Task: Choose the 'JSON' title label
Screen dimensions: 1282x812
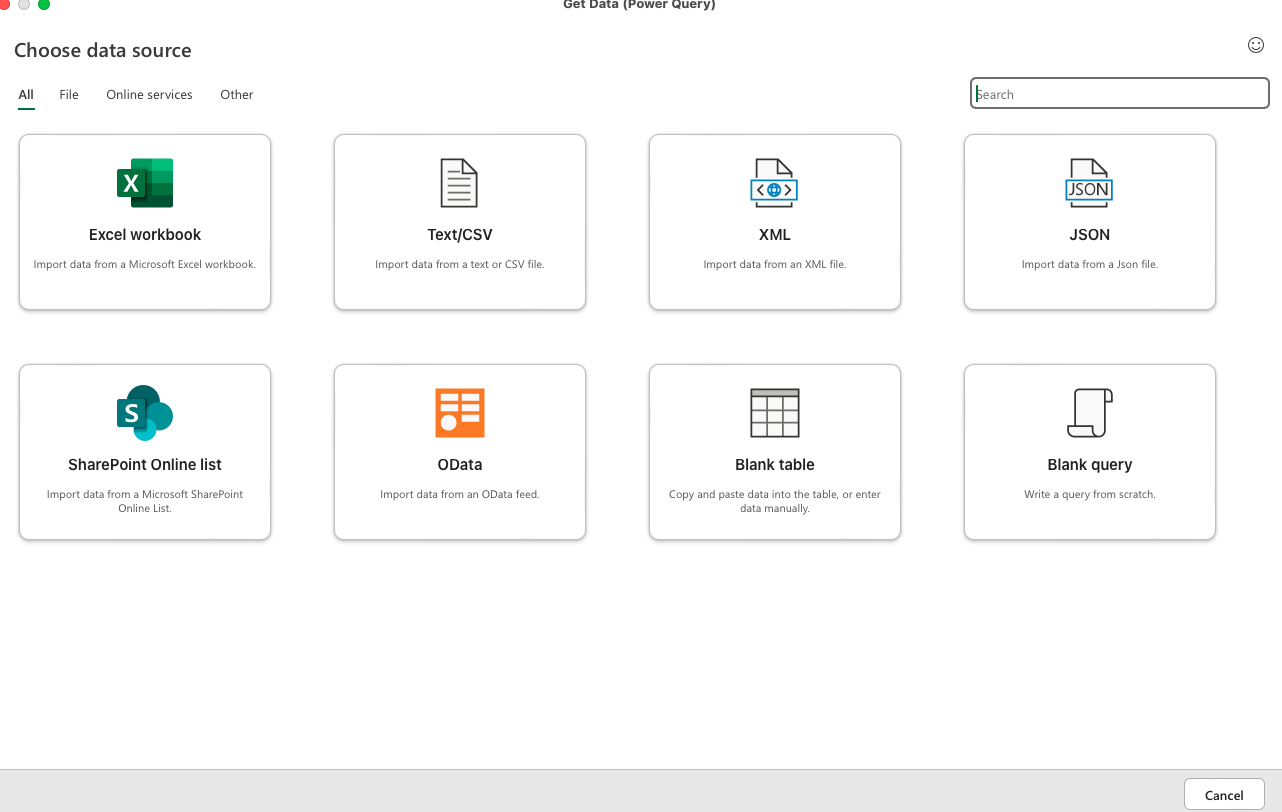Action: [x=1090, y=235]
